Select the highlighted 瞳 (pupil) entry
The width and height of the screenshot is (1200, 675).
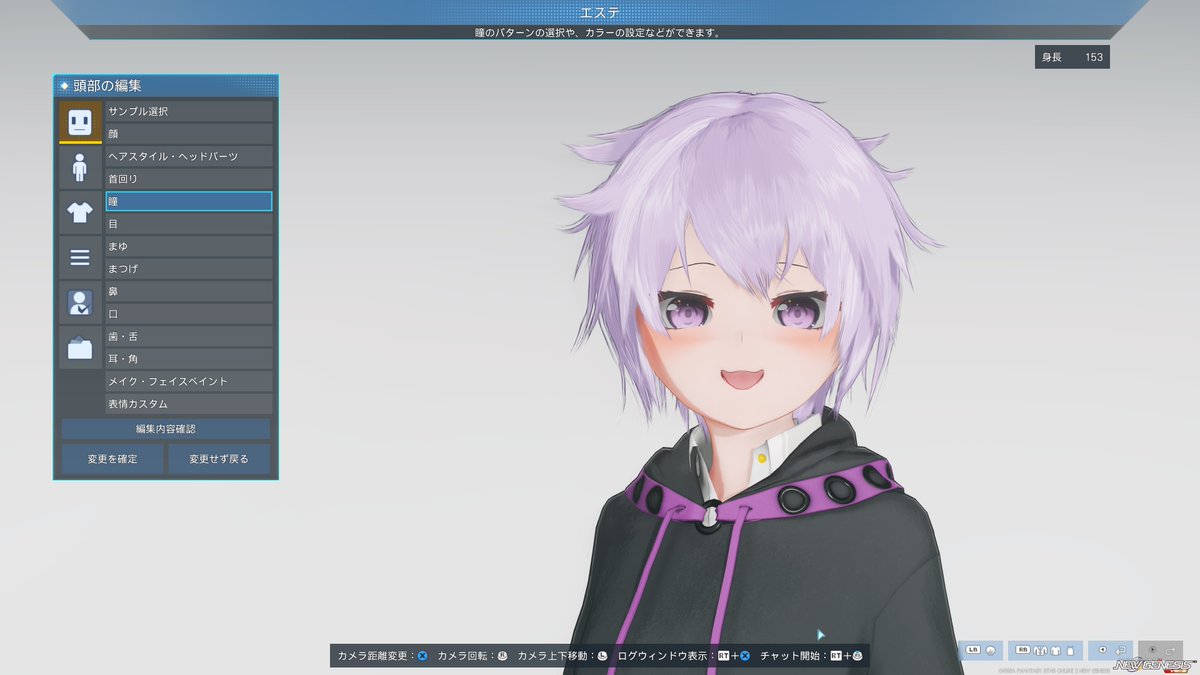[x=189, y=201]
